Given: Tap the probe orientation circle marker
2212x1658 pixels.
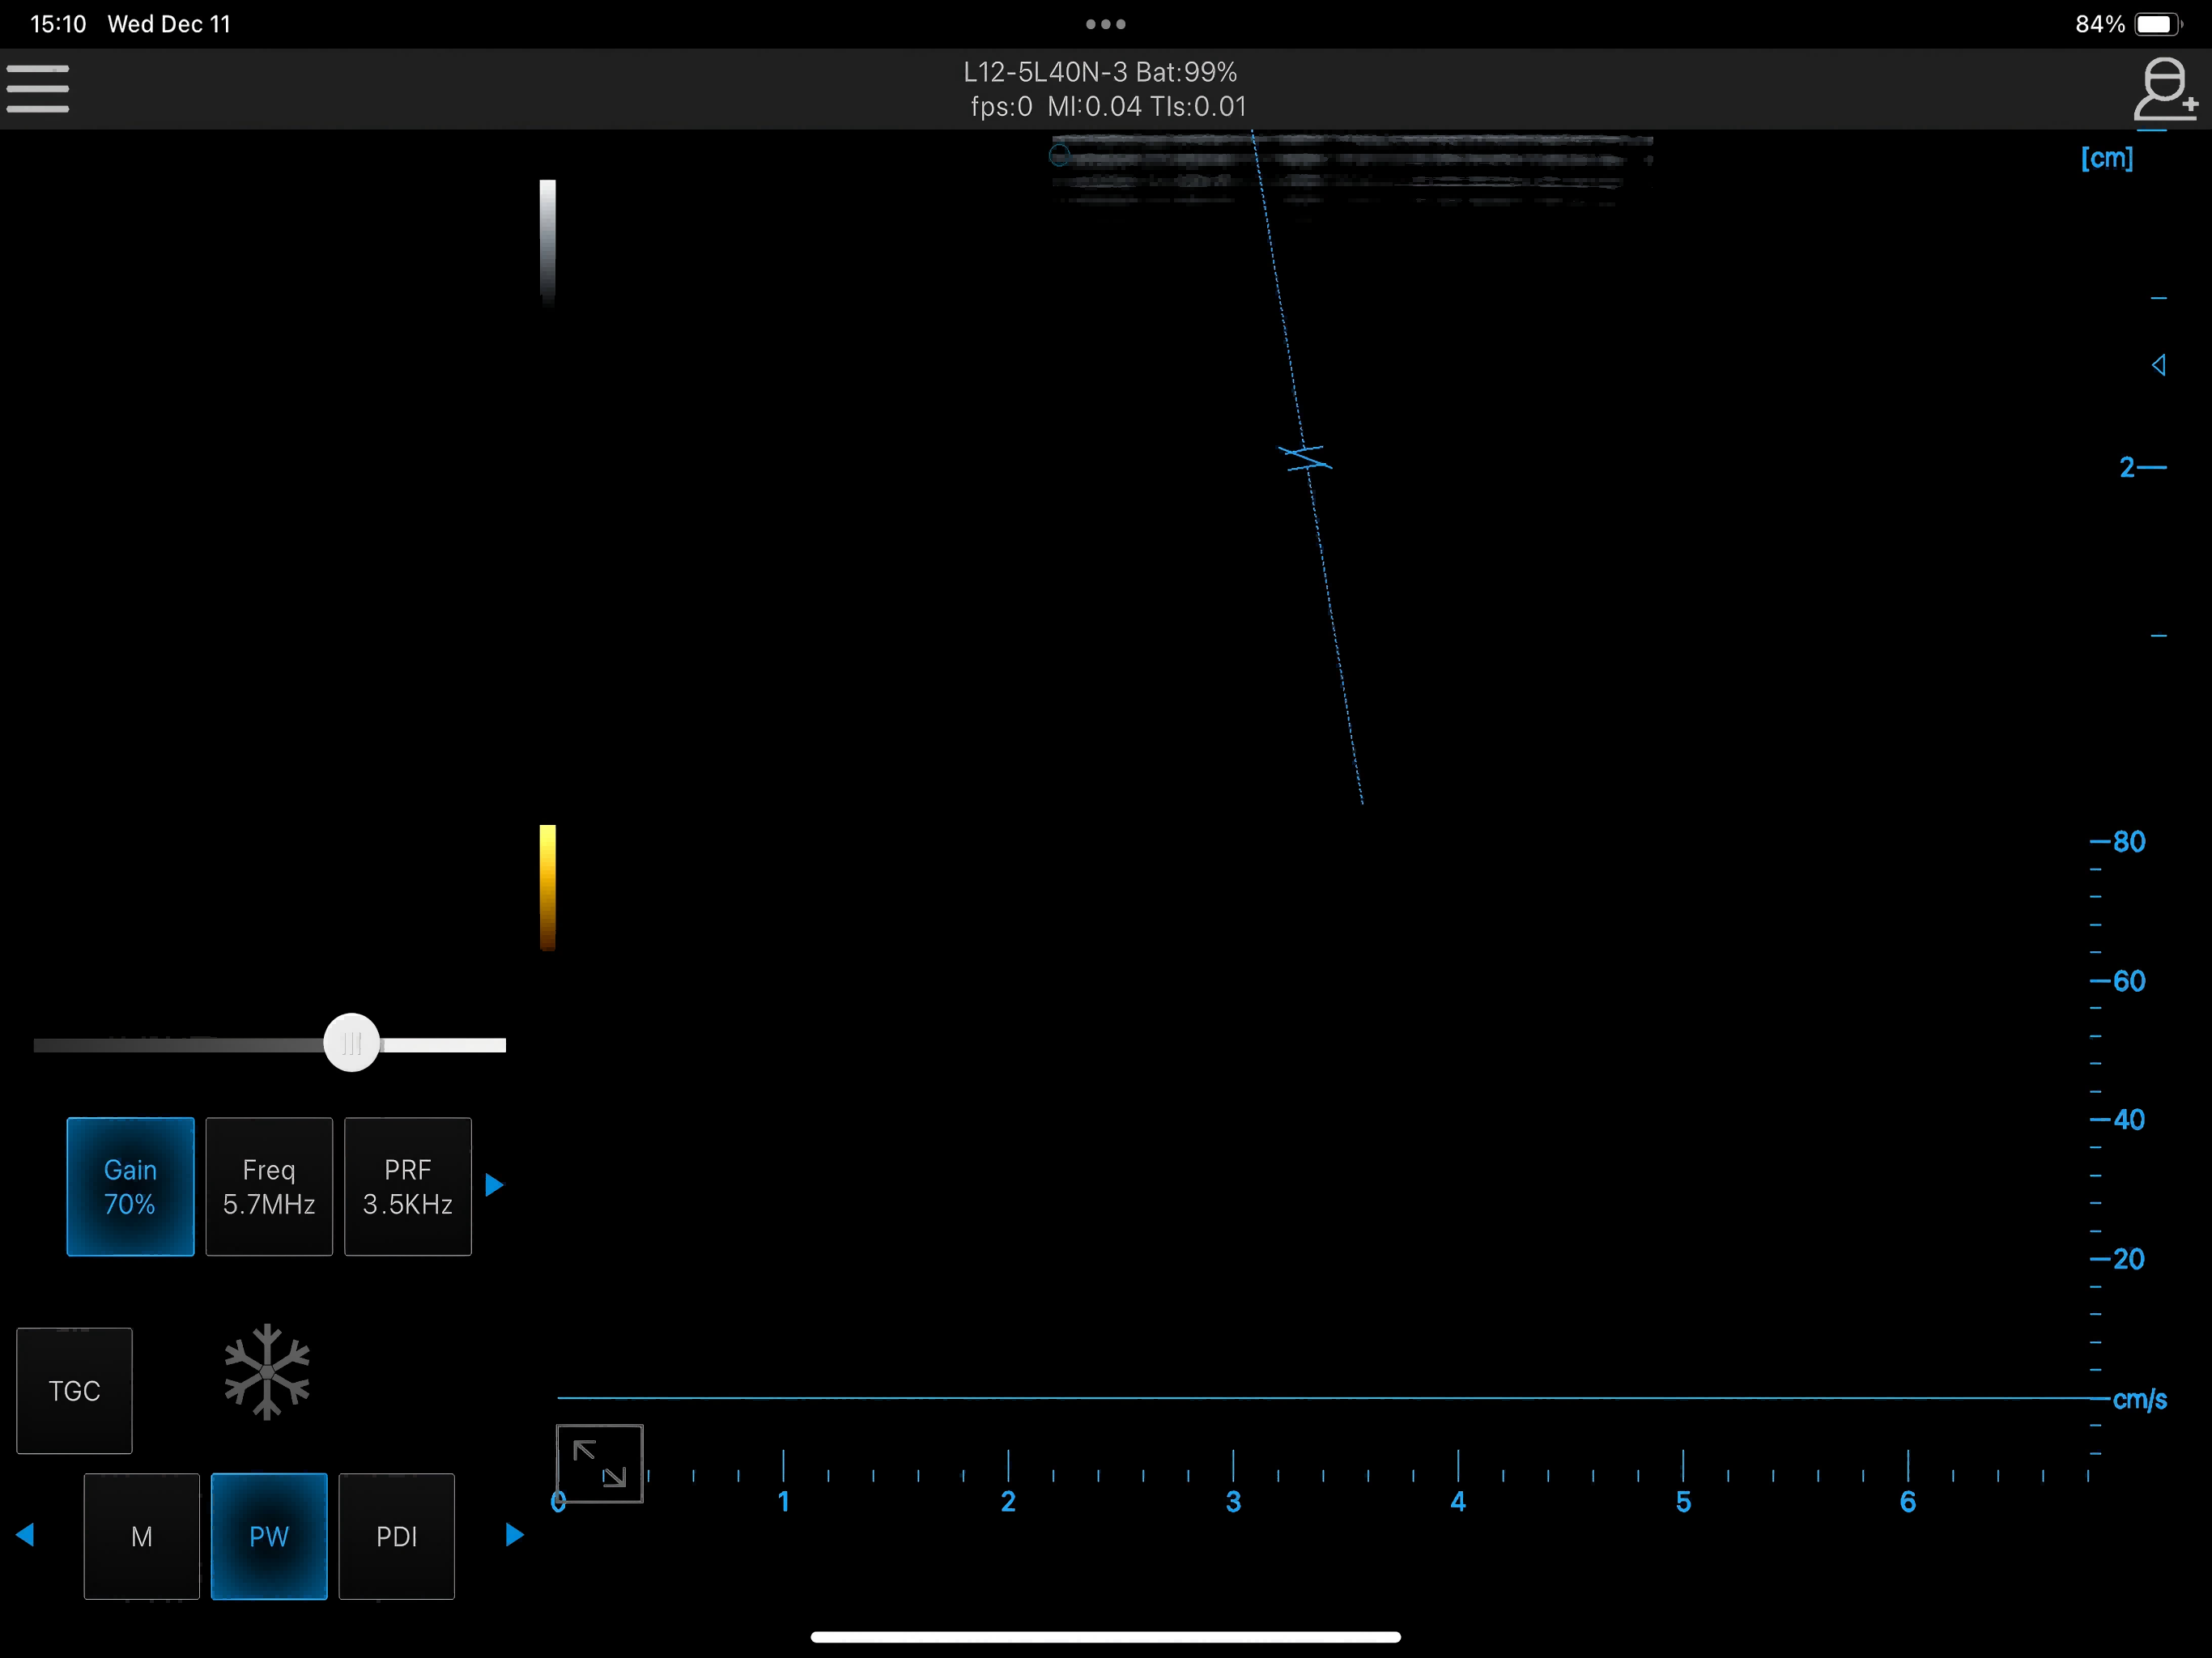Looking at the screenshot, I should pos(1059,154).
